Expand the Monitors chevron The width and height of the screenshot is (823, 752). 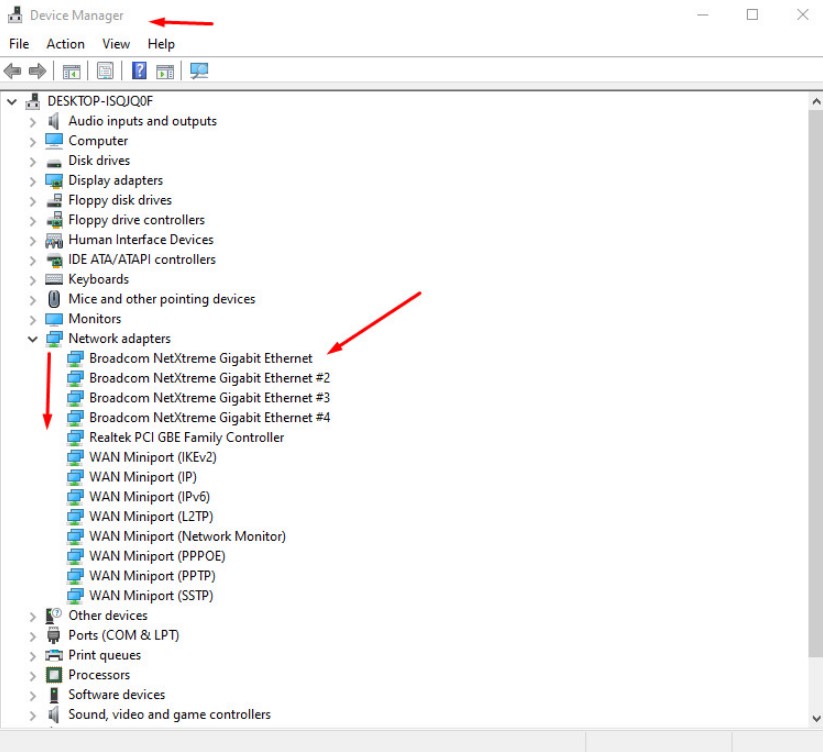pyautogui.click(x=33, y=320)
